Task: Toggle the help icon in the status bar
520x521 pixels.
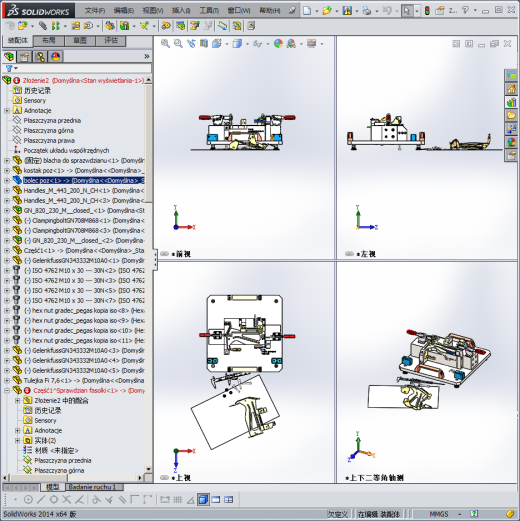Action: pyautogui.click(x=474, y=514)
